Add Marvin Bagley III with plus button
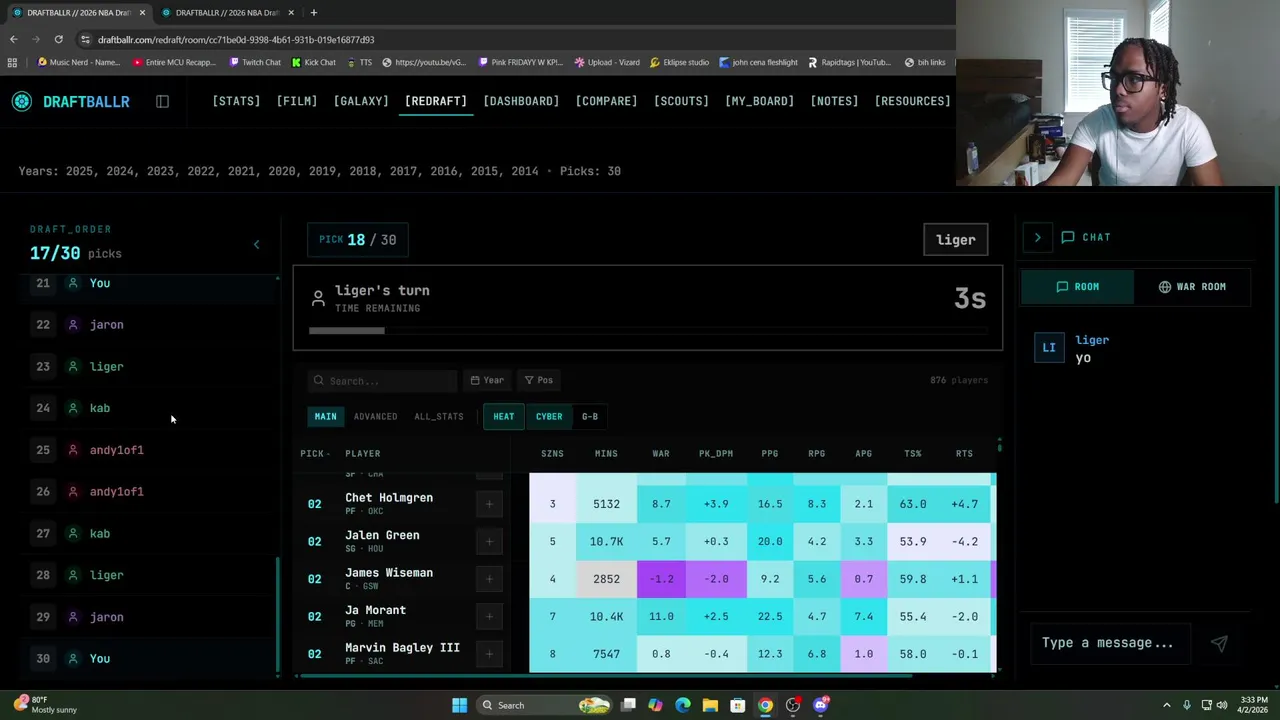 tap(489, 654)
